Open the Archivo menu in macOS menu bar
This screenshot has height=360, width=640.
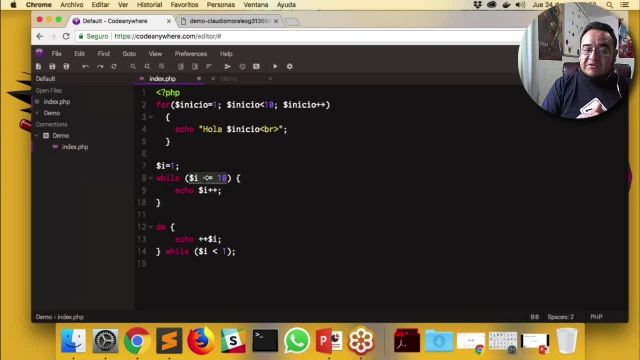coord(71,5)
